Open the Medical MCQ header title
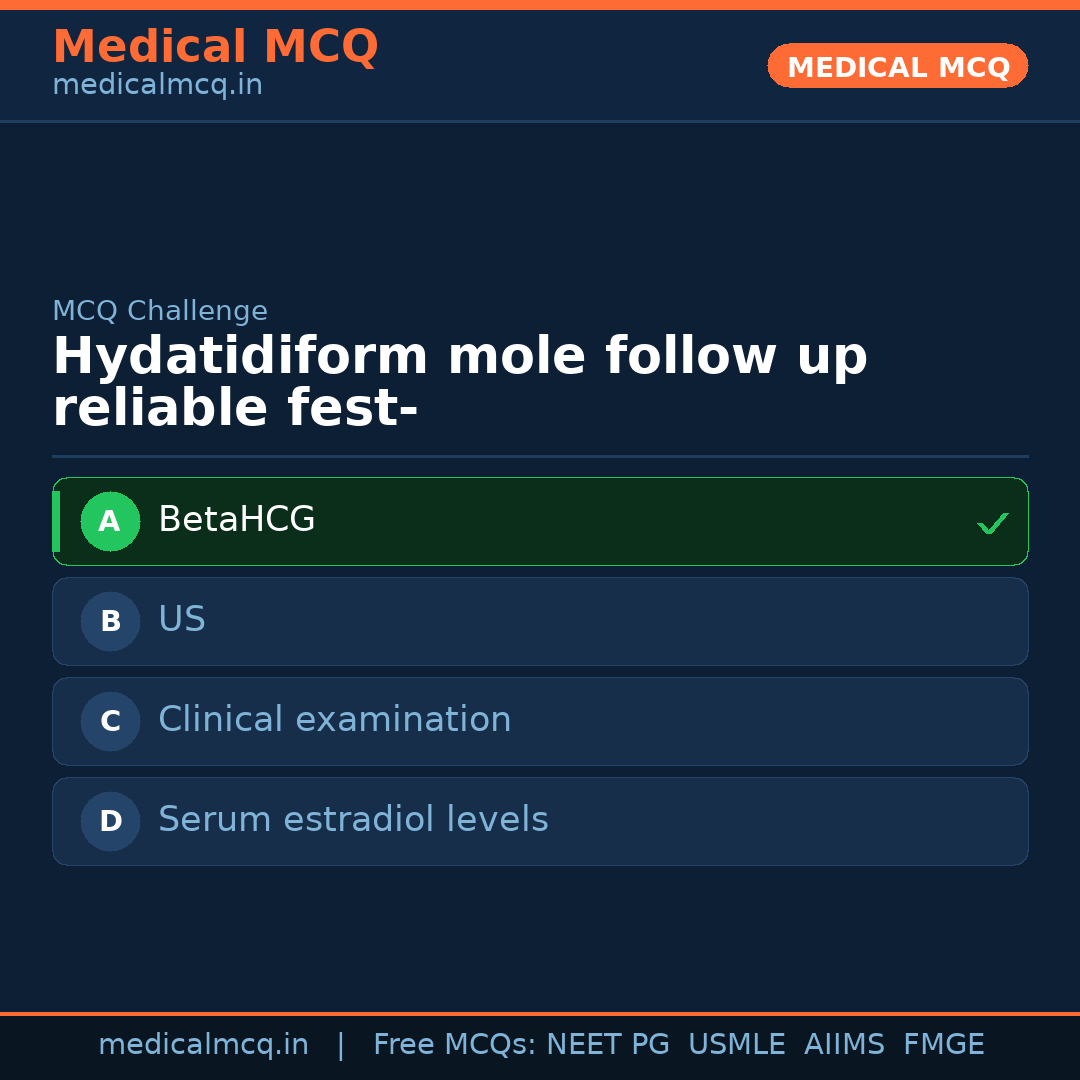 click(215, 47)
